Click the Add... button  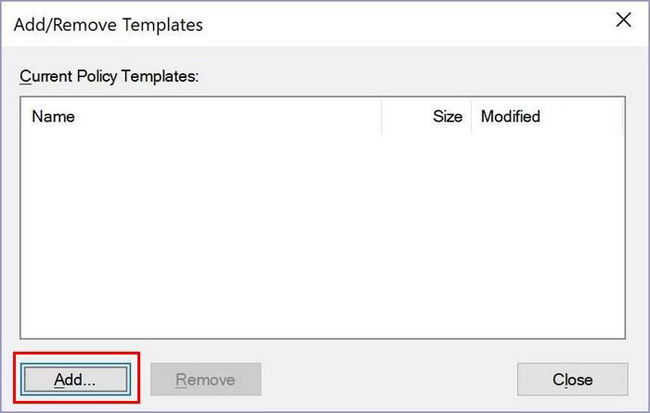[x=75, y=379]
